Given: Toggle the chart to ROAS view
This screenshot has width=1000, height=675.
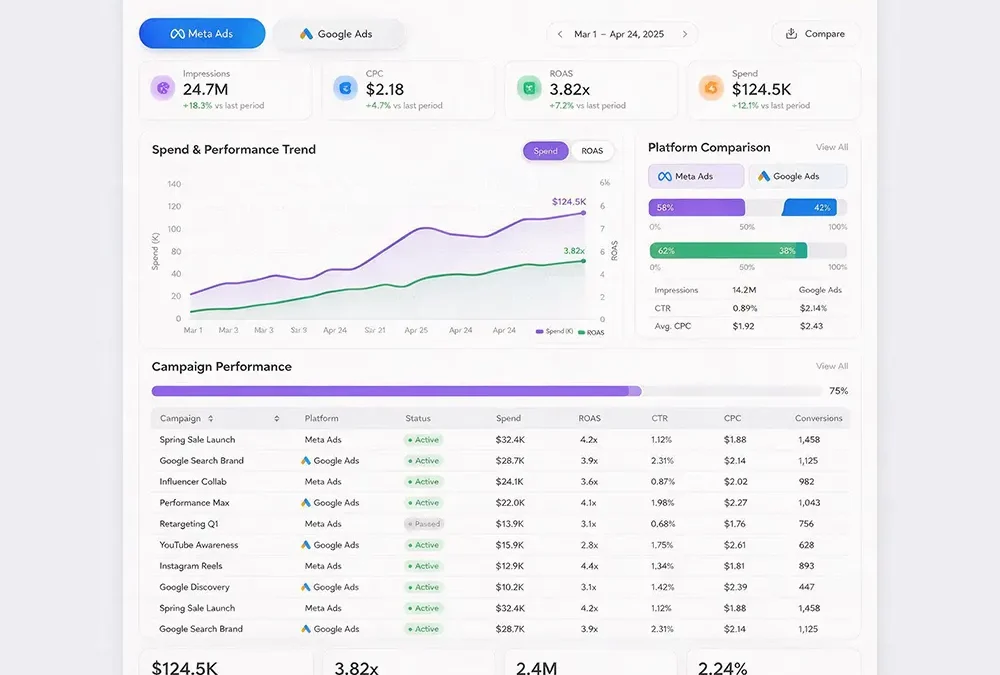Looking at the screenshot, I should point(592,151).
